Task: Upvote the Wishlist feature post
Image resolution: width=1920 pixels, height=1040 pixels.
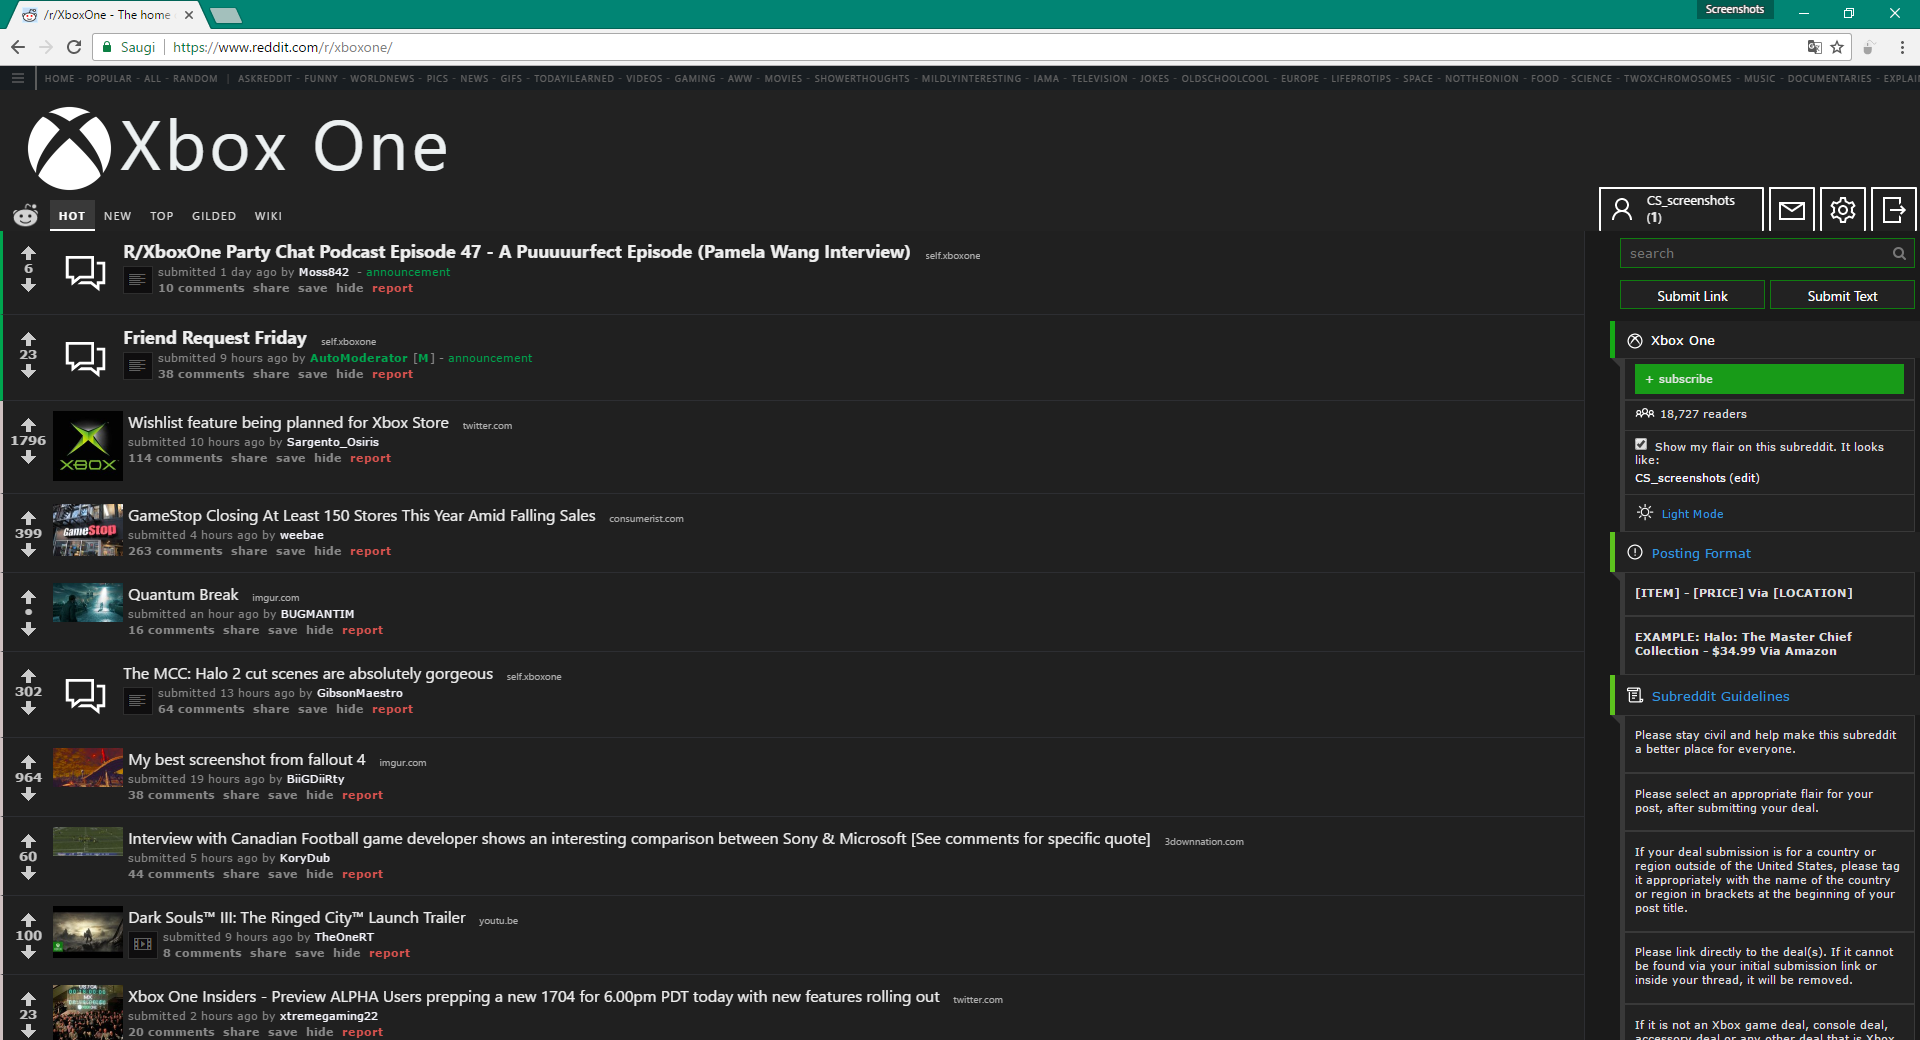Action: point(28,425)
